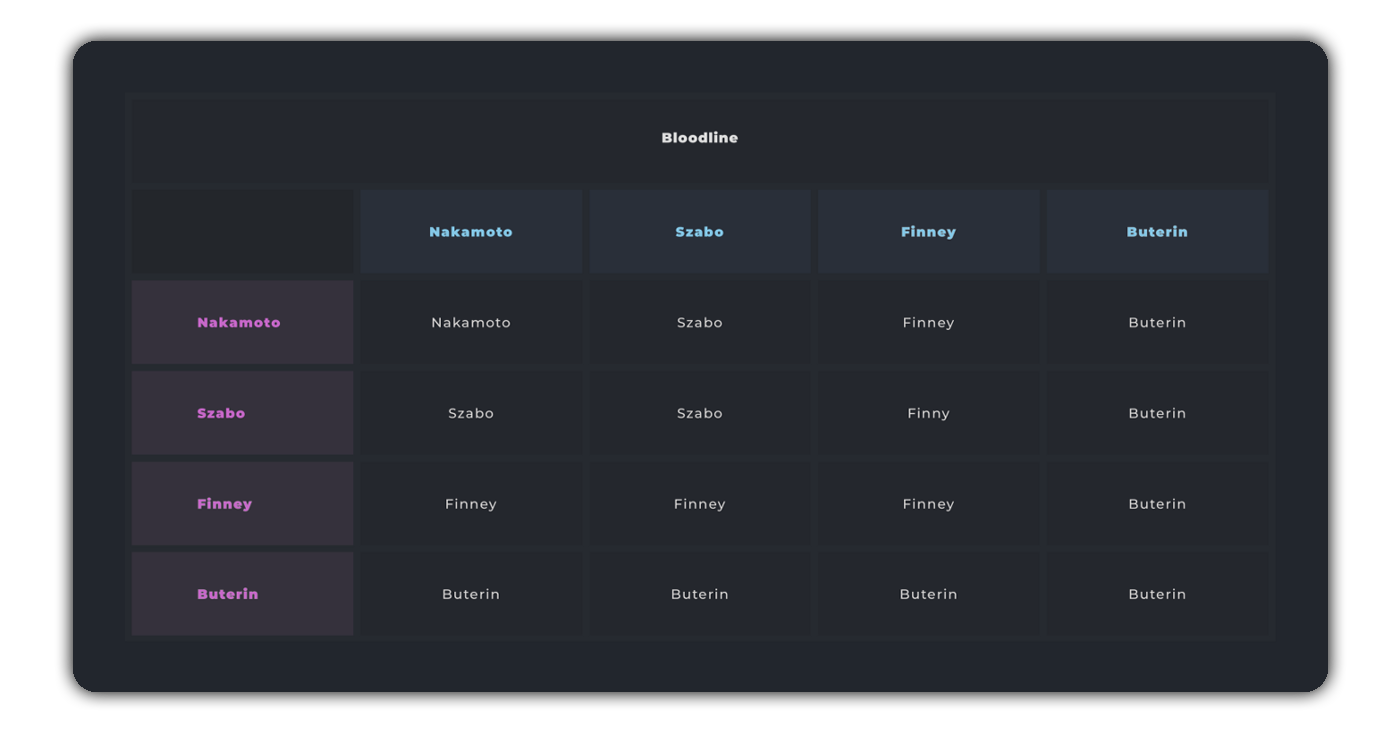1400x734 pixels.
Task: Select the Nakamoto row header
Action: click(x=243, y=322)
